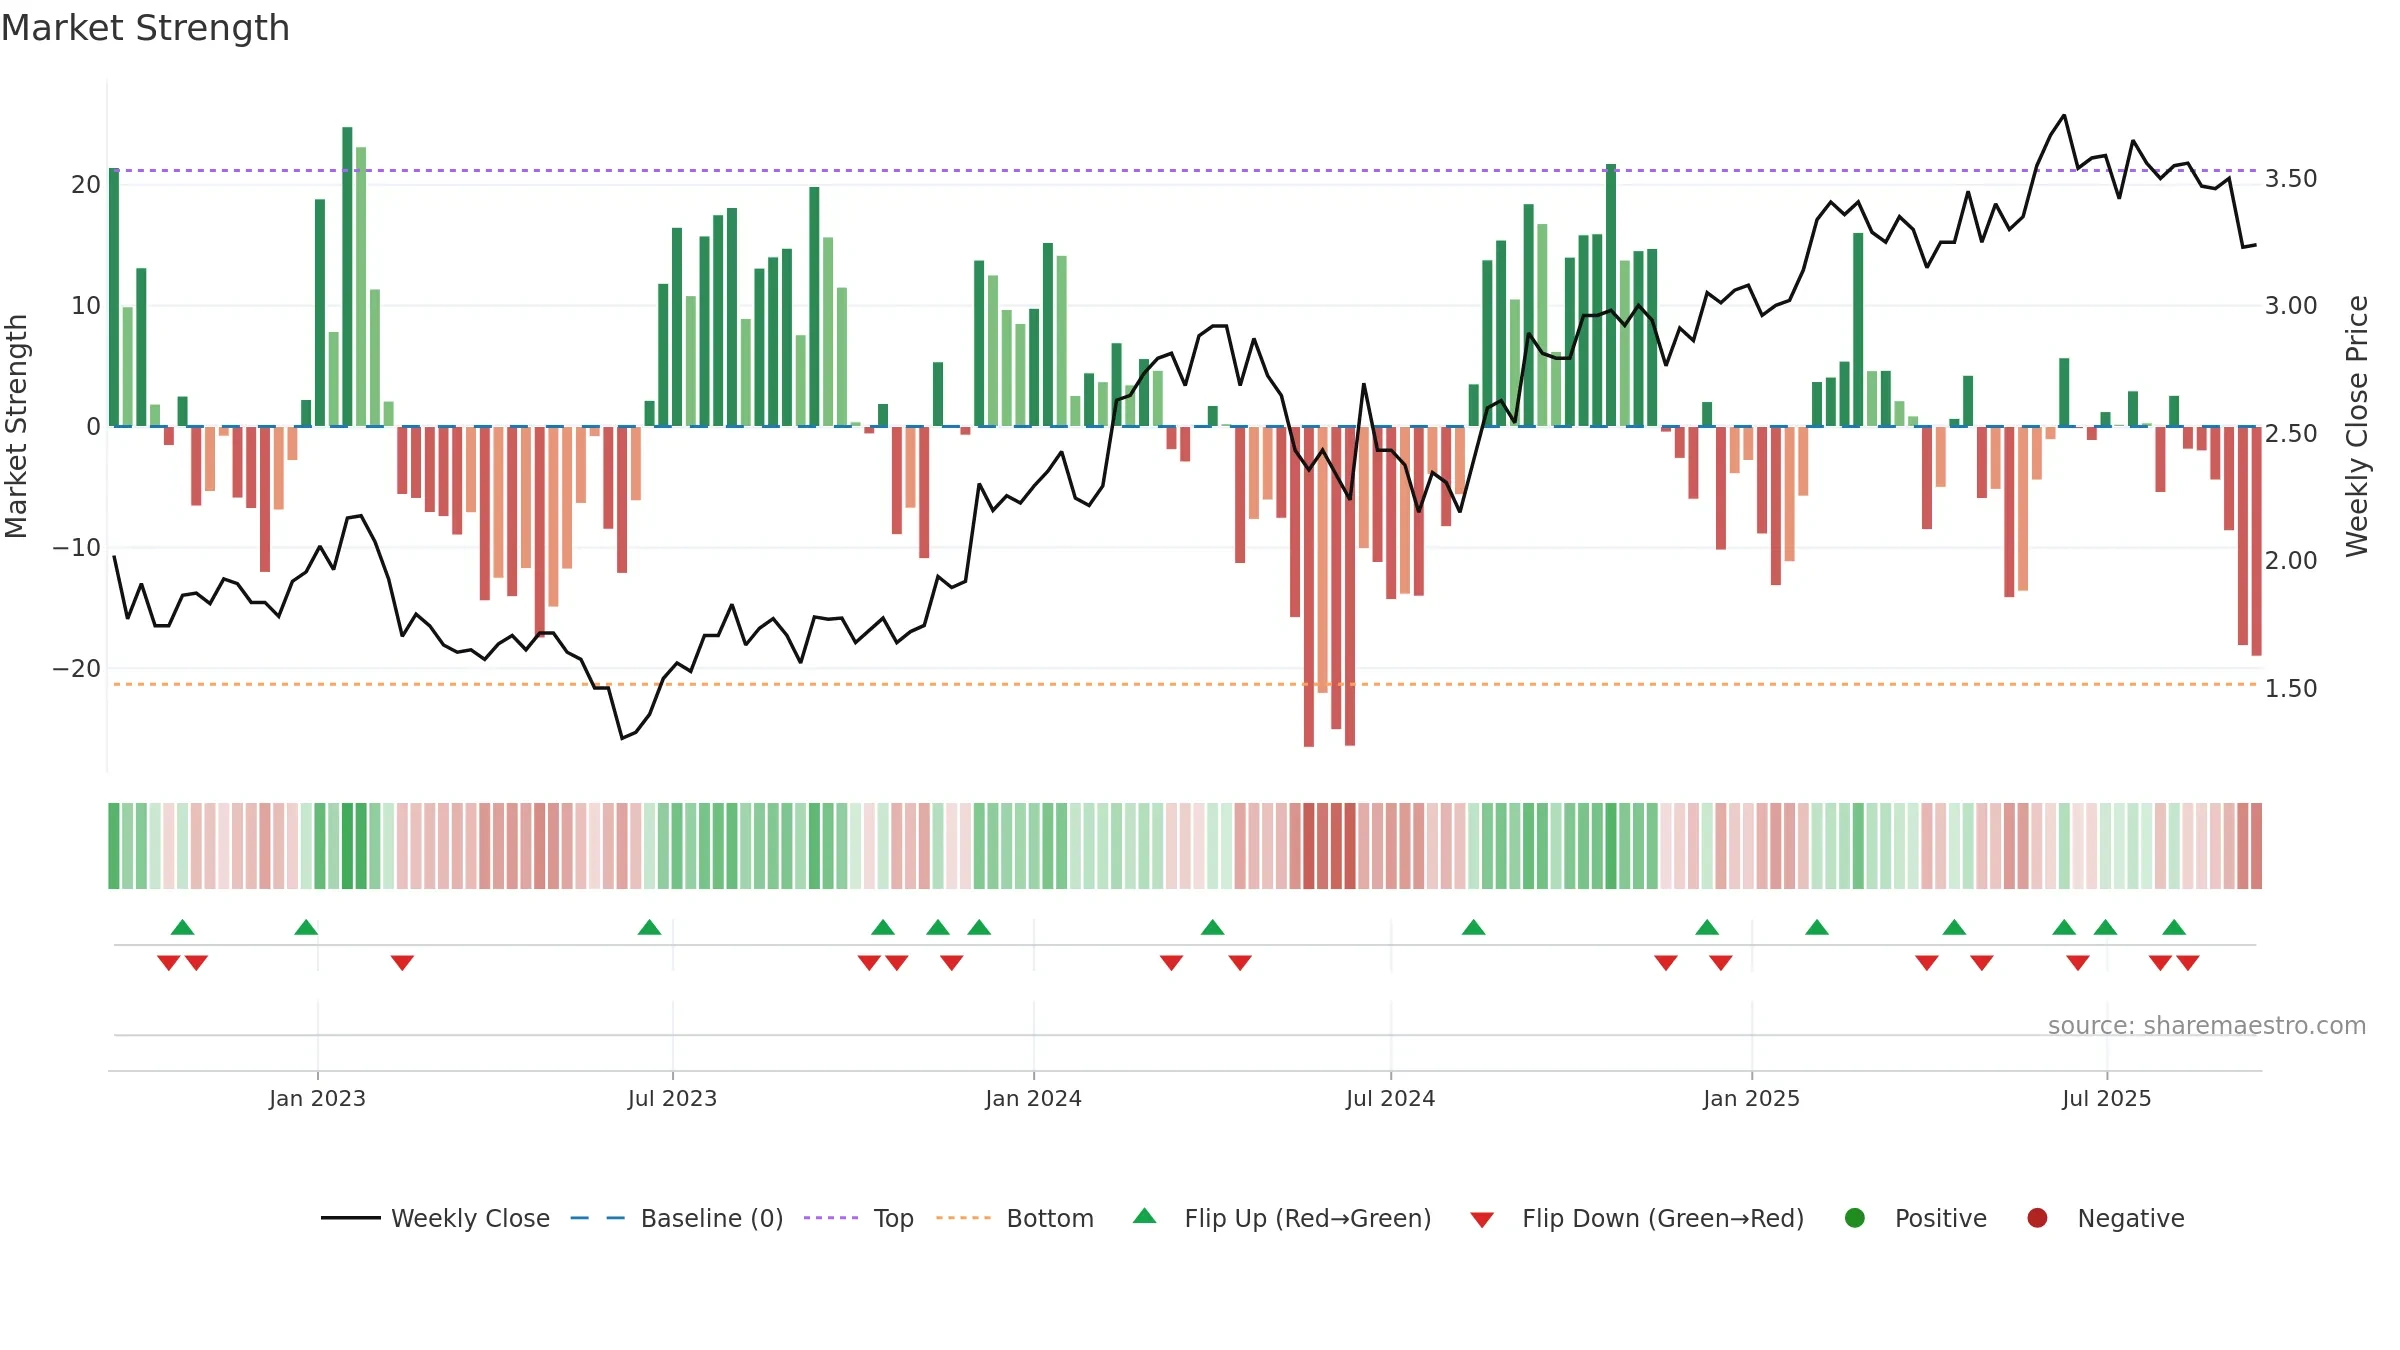Click the highest peak of the Weekly Close line
Viewport: 2400px width, 1350px height.
[x=2064, y=115]
